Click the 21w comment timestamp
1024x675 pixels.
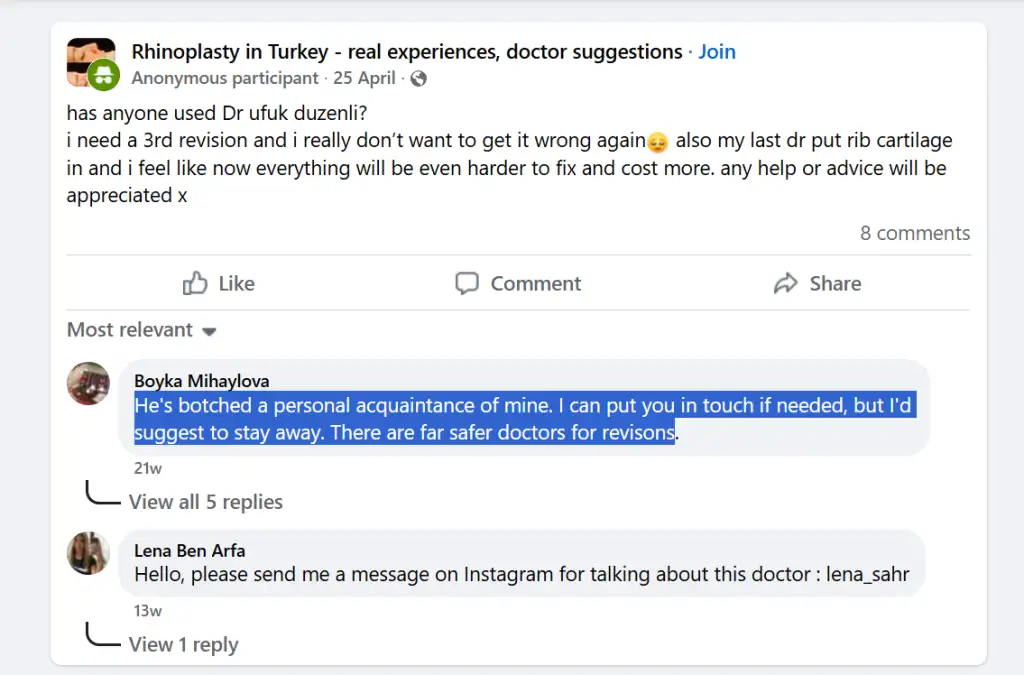pos(148,468)
